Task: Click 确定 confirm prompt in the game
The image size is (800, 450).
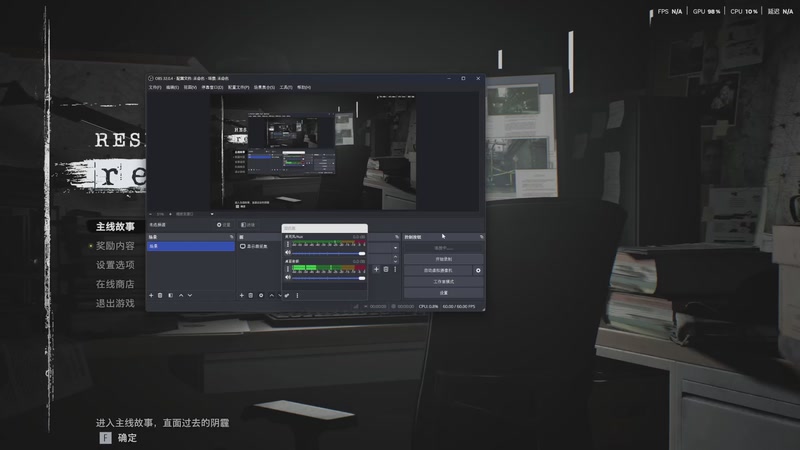Action: coord(118,438)
